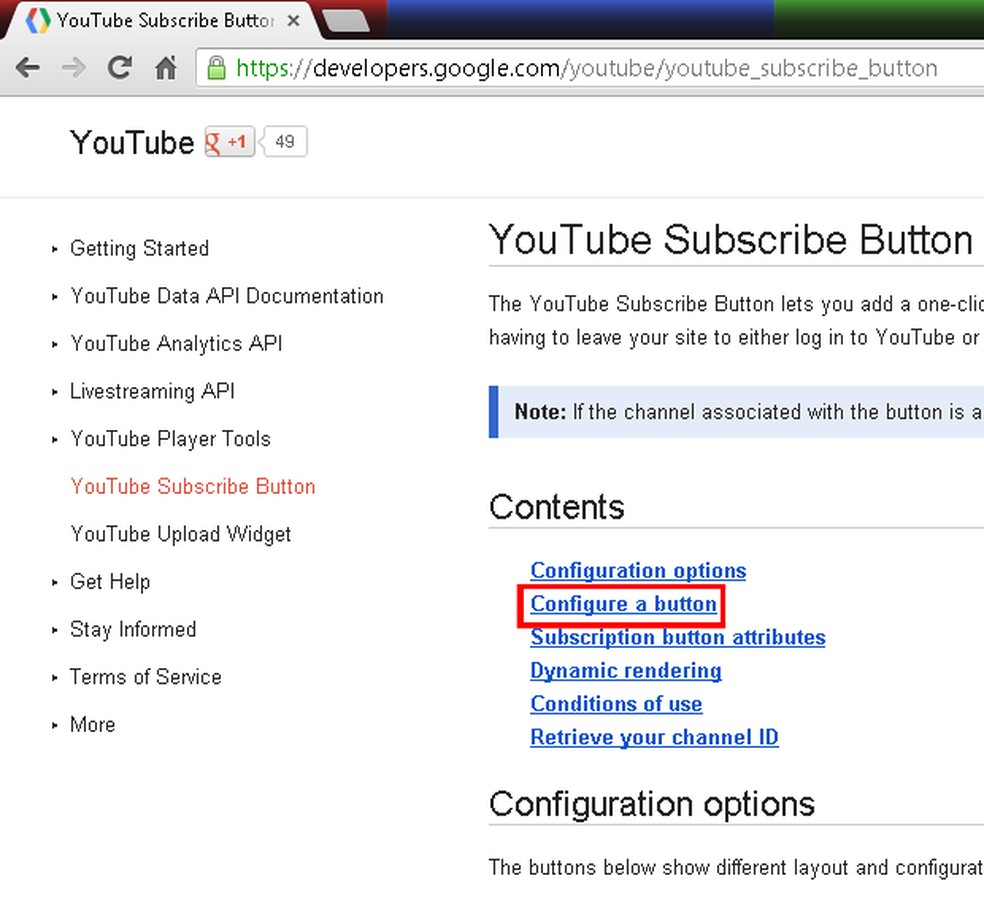Open the browser home page
The image size is (984, 908).
pyautogui.click(x=165, y=68)
